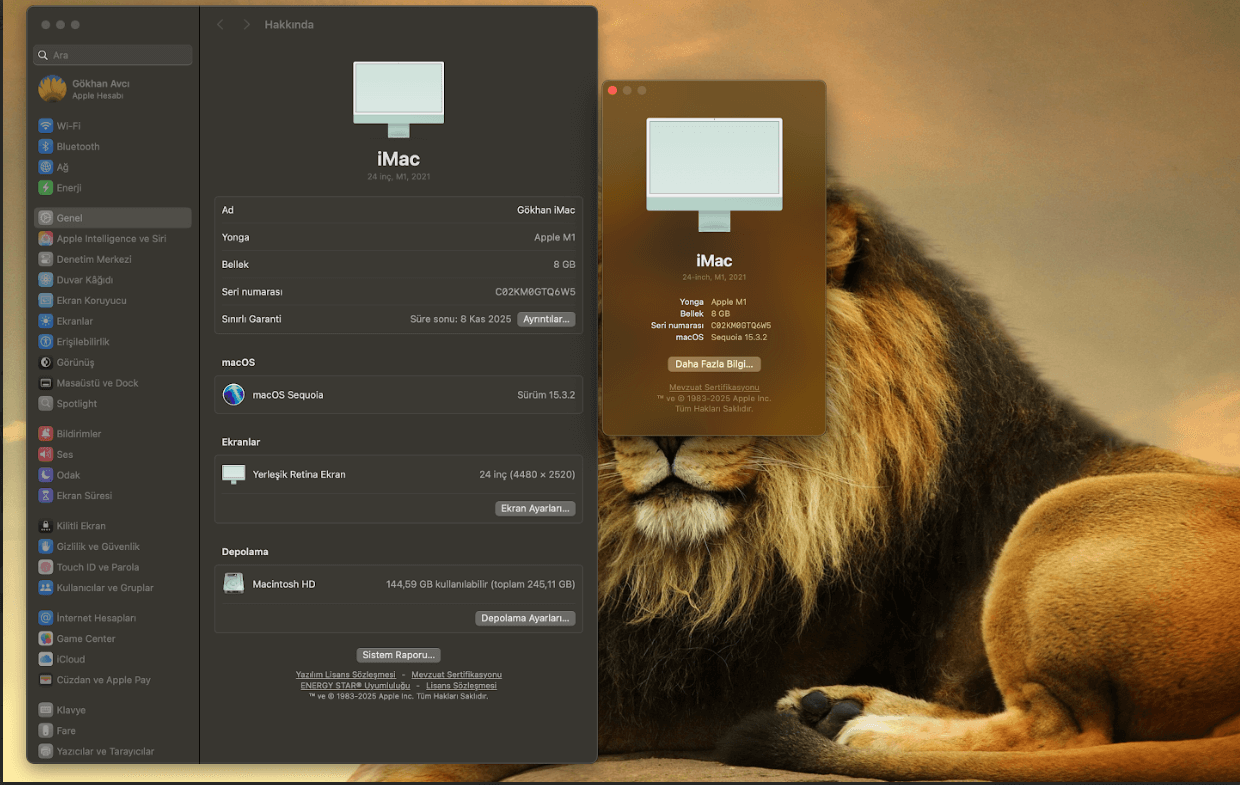Open Klavye keyboard settings
The height and width of the screenshot is (785, 1240).
coord(113,710)
